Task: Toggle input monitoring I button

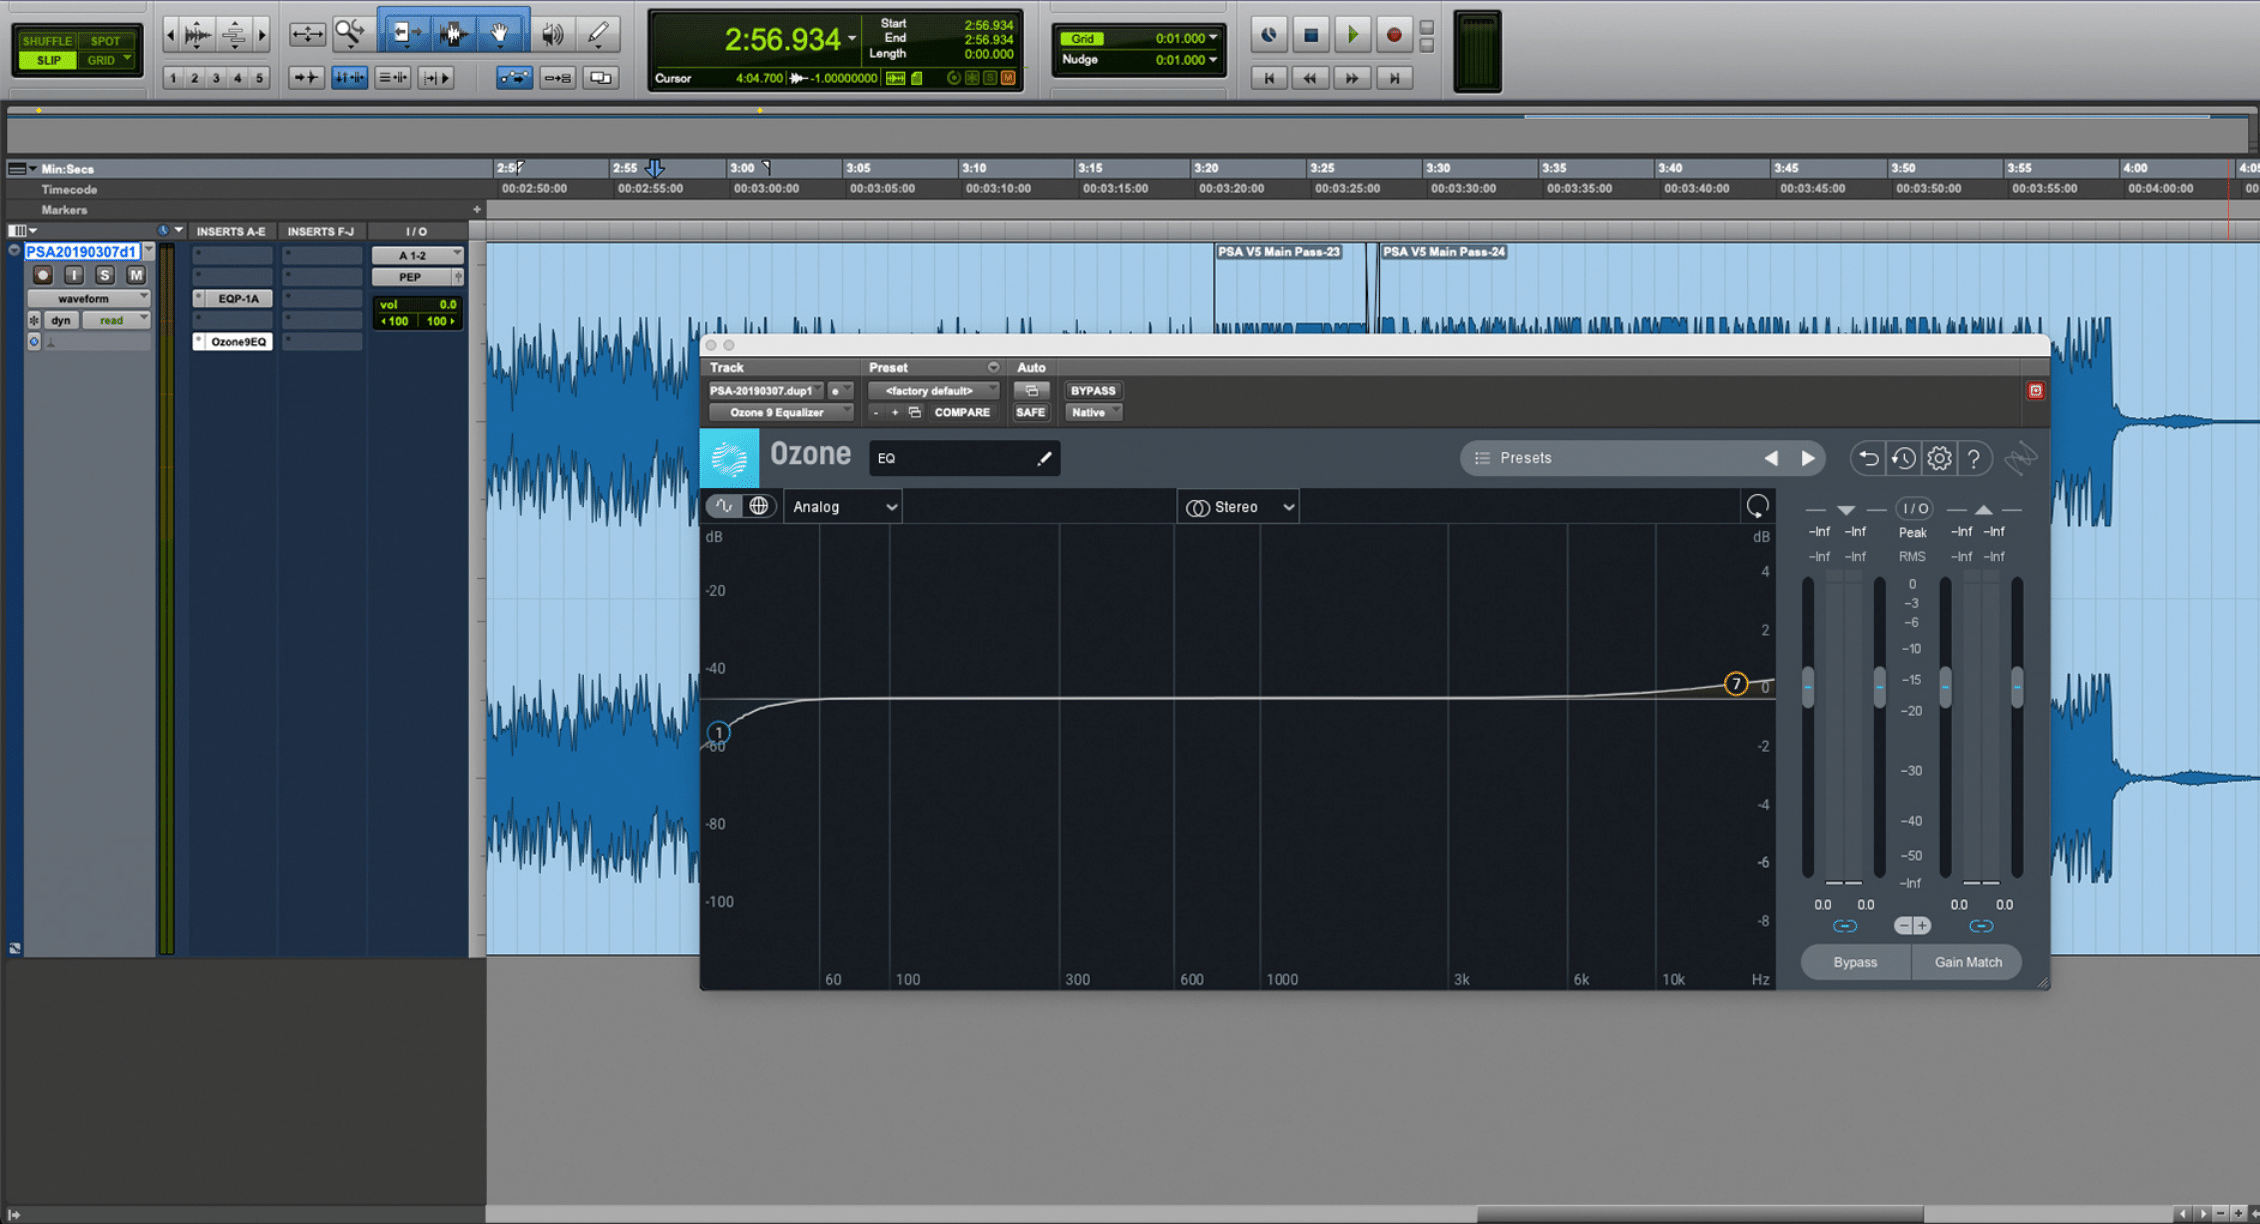Action: pyautogui.click(x=73, y=275)
